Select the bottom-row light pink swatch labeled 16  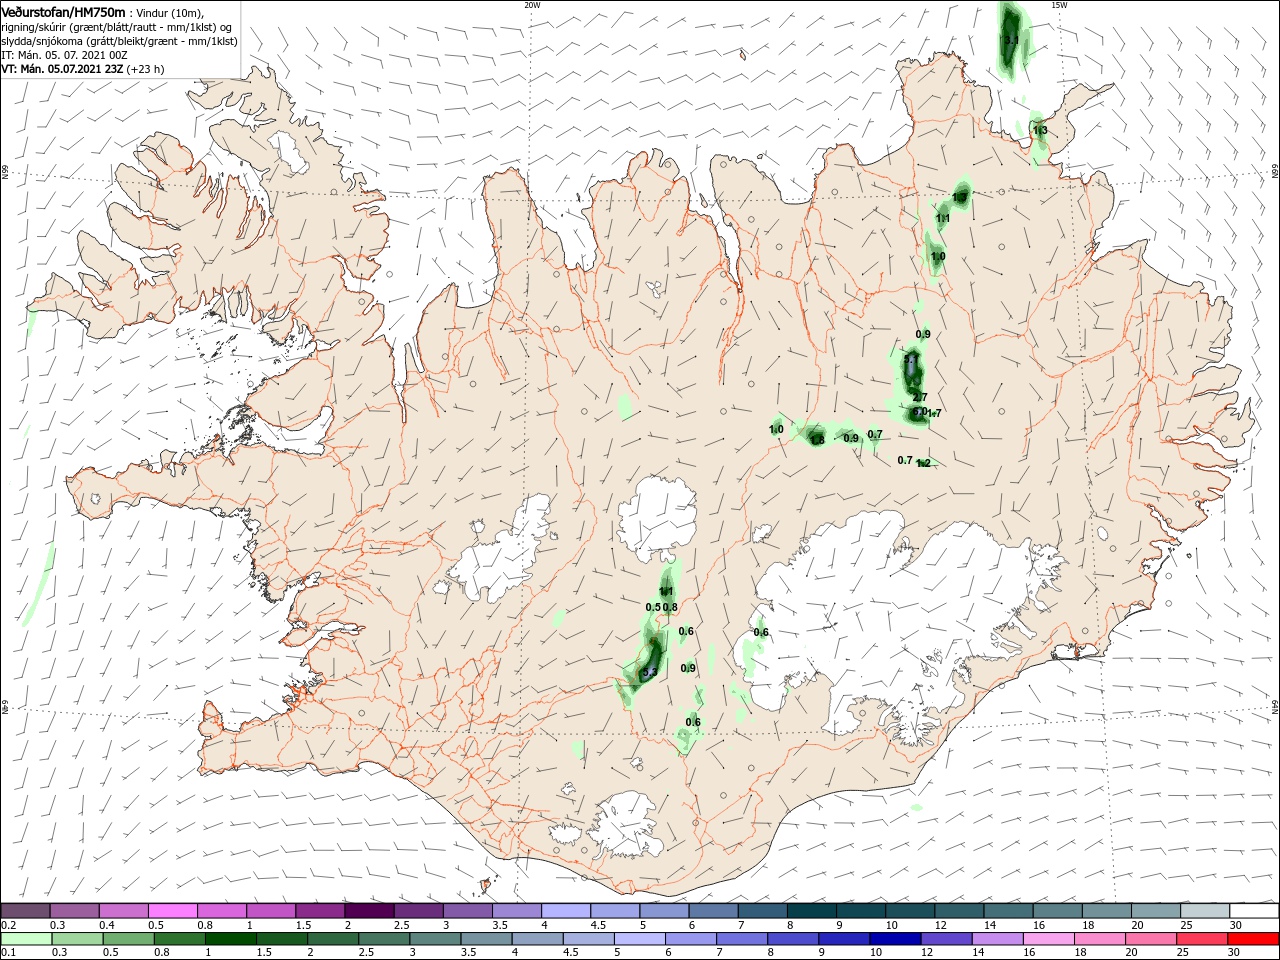pyautogui.click(x=1049, y=939)
